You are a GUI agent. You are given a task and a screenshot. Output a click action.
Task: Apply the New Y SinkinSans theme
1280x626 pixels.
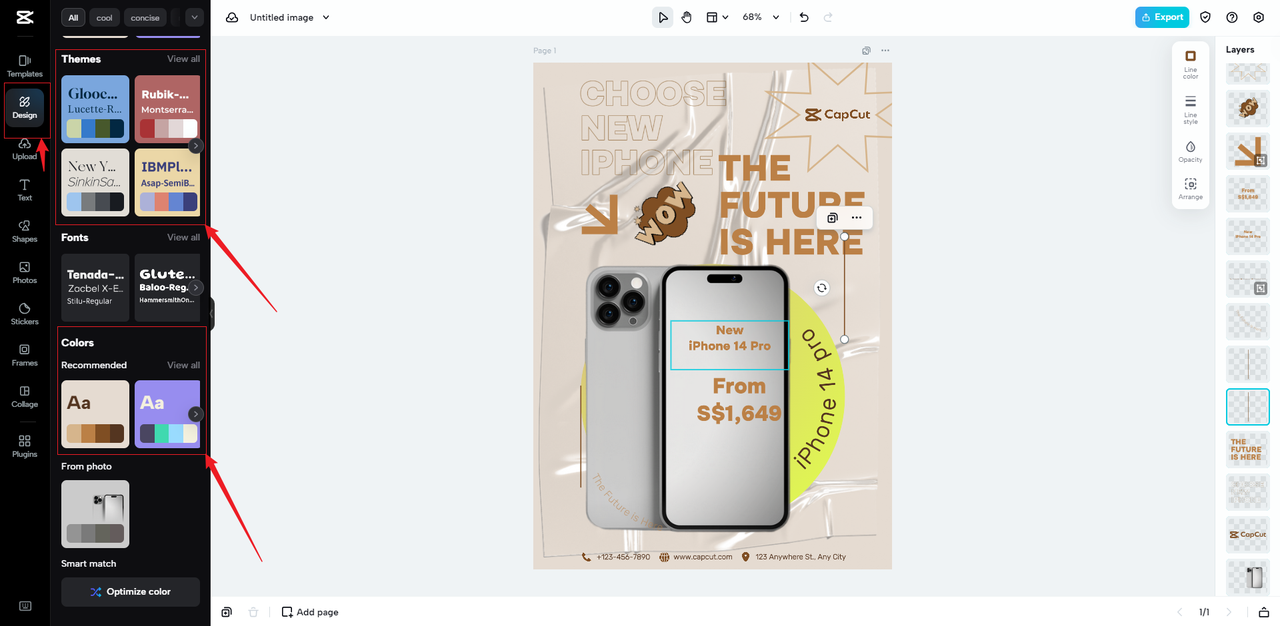95,182
